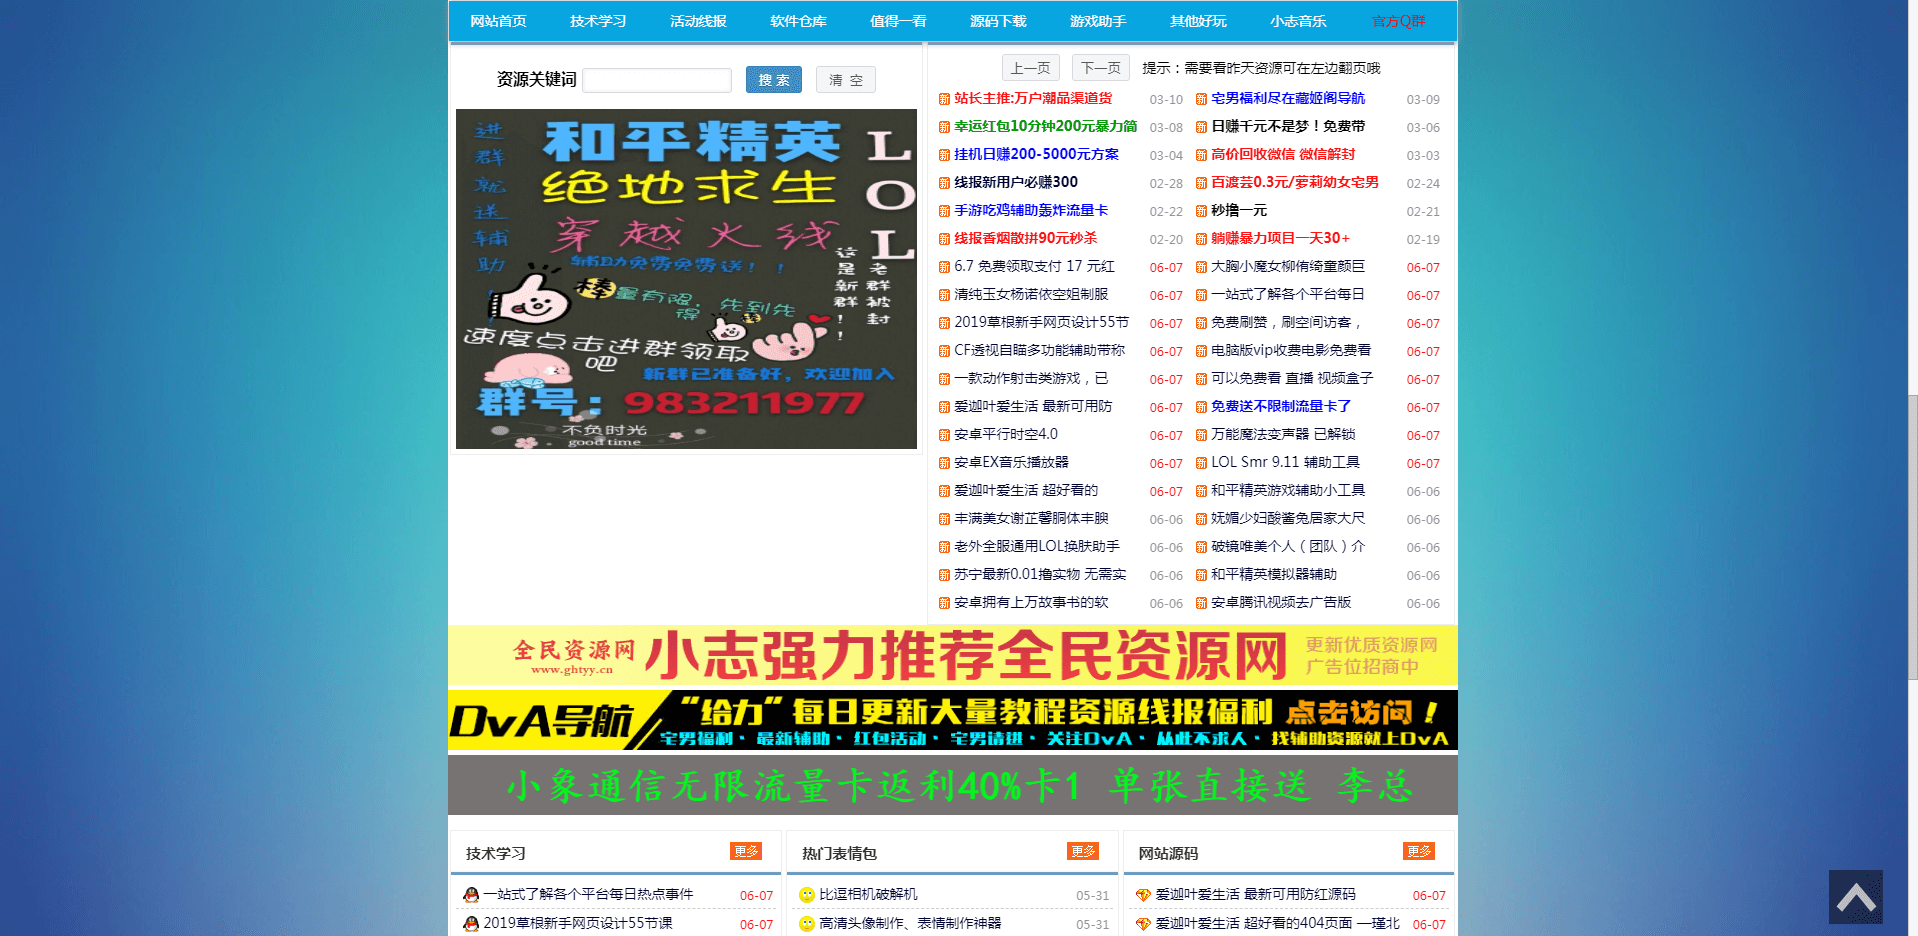1918x936 pixels.
Task: Click the smiley icon next to 比逗相机破解机
Action: [x=805, y=894]
